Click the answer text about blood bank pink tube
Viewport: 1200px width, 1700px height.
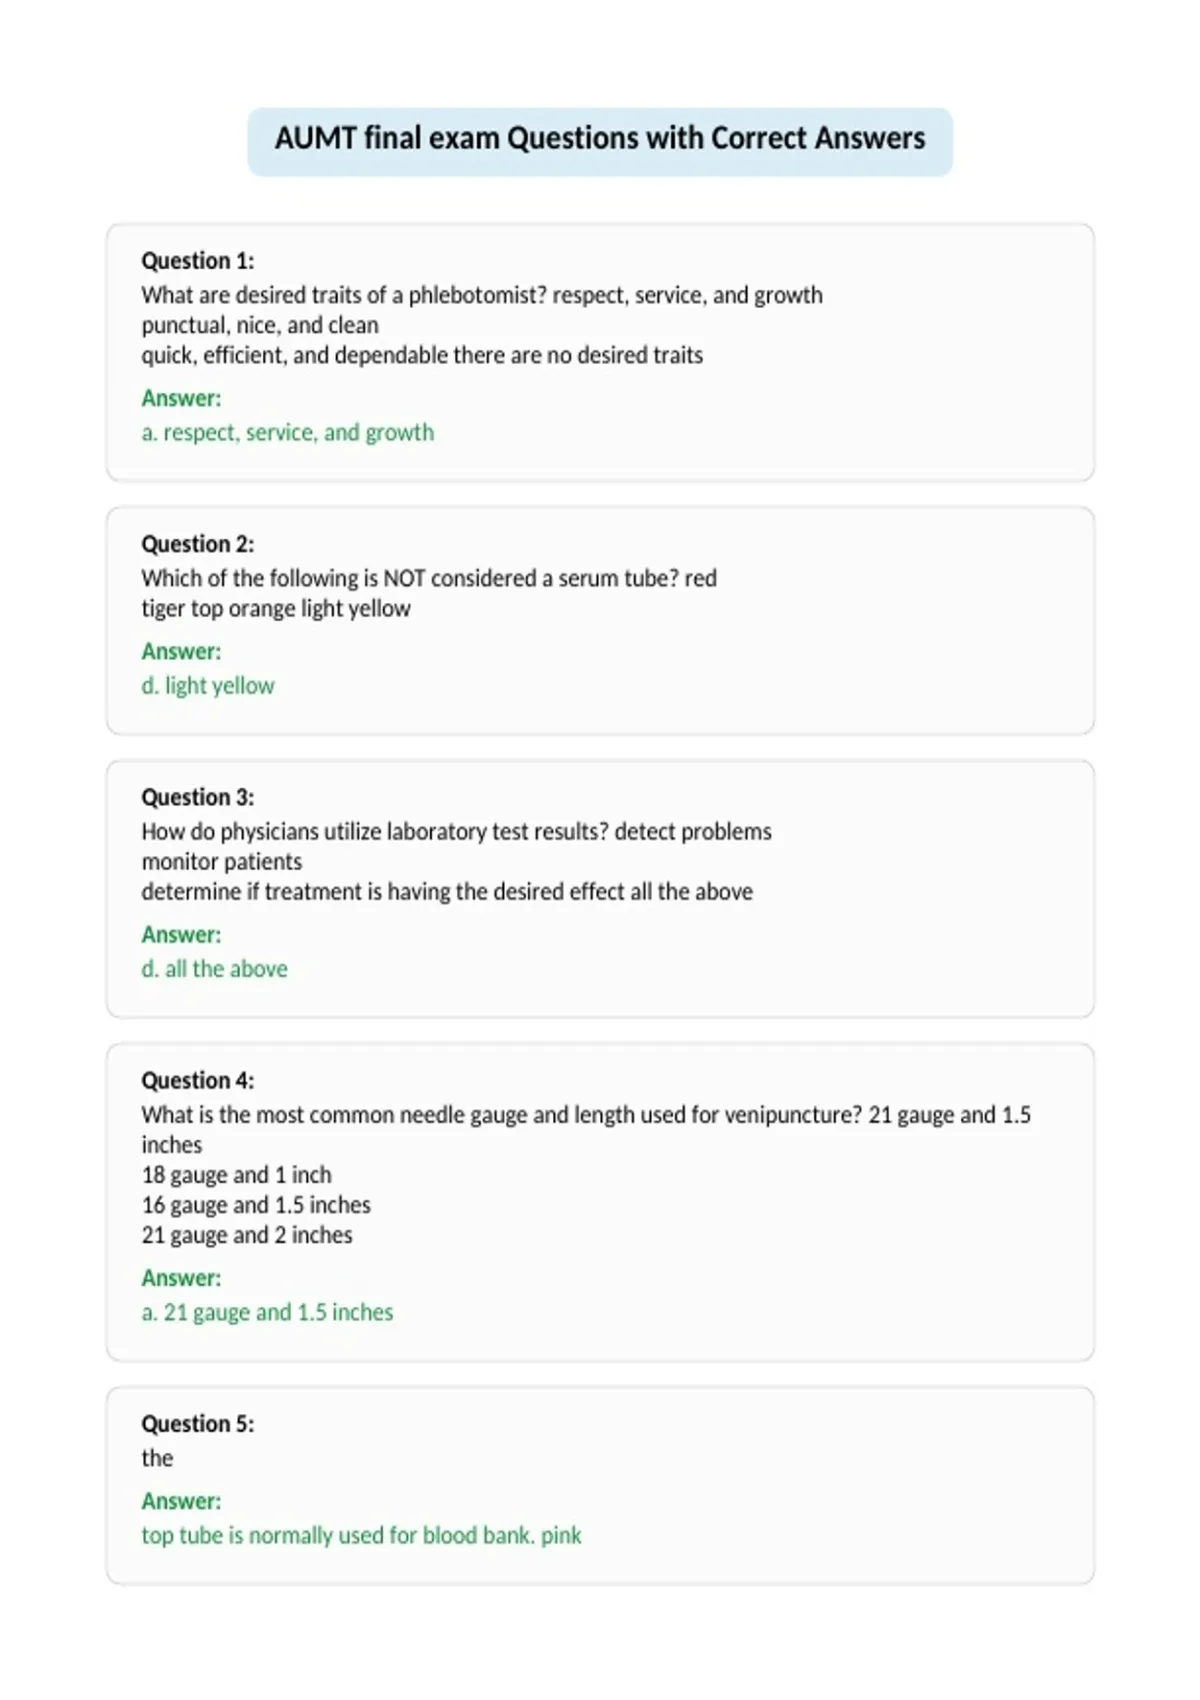click(361, 1535)
